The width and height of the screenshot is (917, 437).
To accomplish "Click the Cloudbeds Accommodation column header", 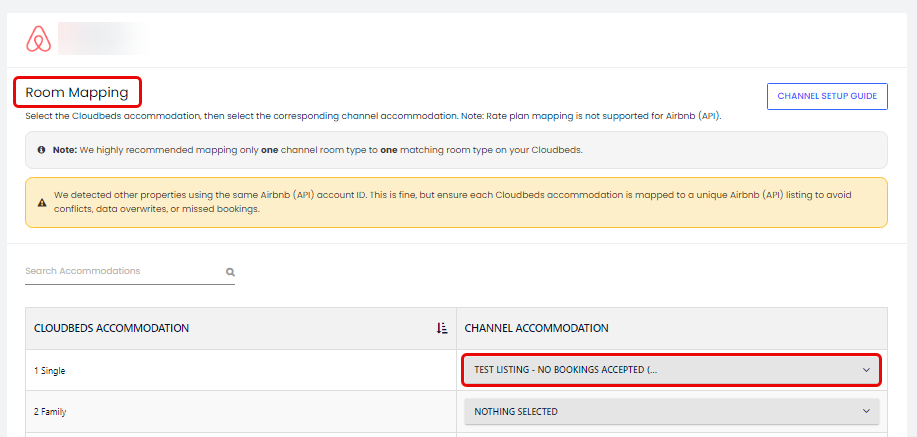I will (x=112, y=328).
